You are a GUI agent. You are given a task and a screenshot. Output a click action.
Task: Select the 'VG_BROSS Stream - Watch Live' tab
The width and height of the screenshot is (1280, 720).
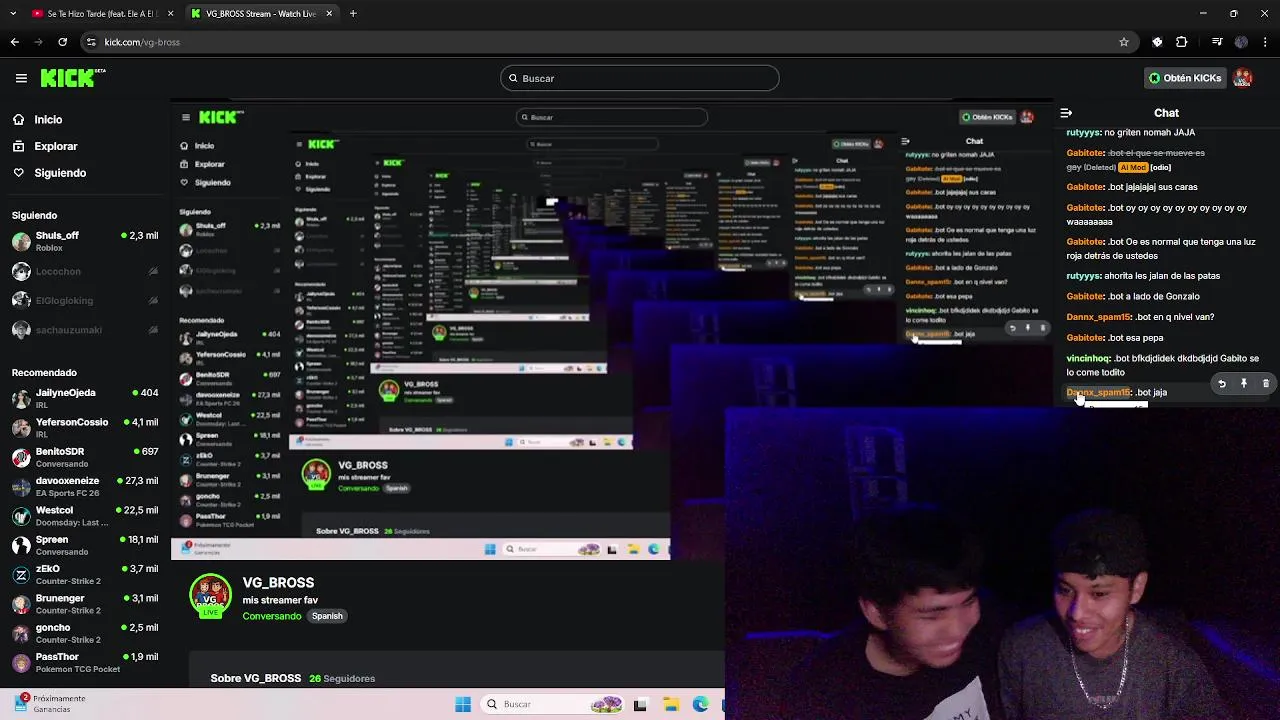(262, 14)
